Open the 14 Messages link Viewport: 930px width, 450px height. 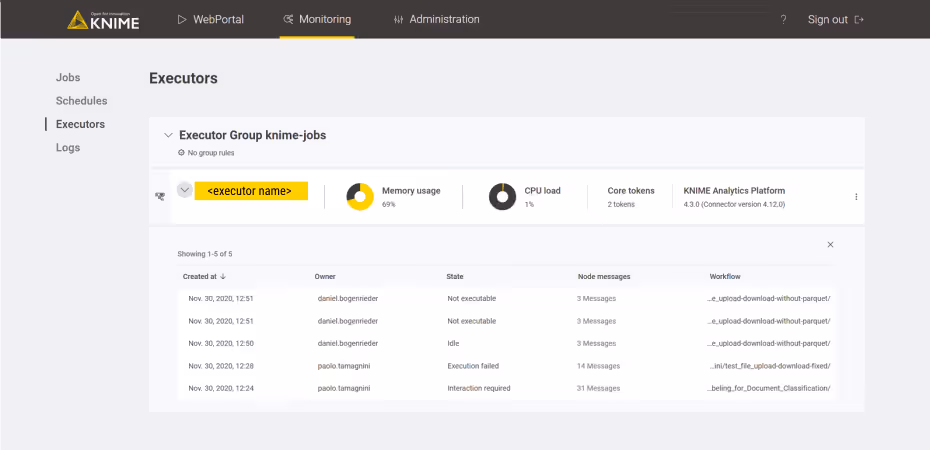tap(598, 366)
